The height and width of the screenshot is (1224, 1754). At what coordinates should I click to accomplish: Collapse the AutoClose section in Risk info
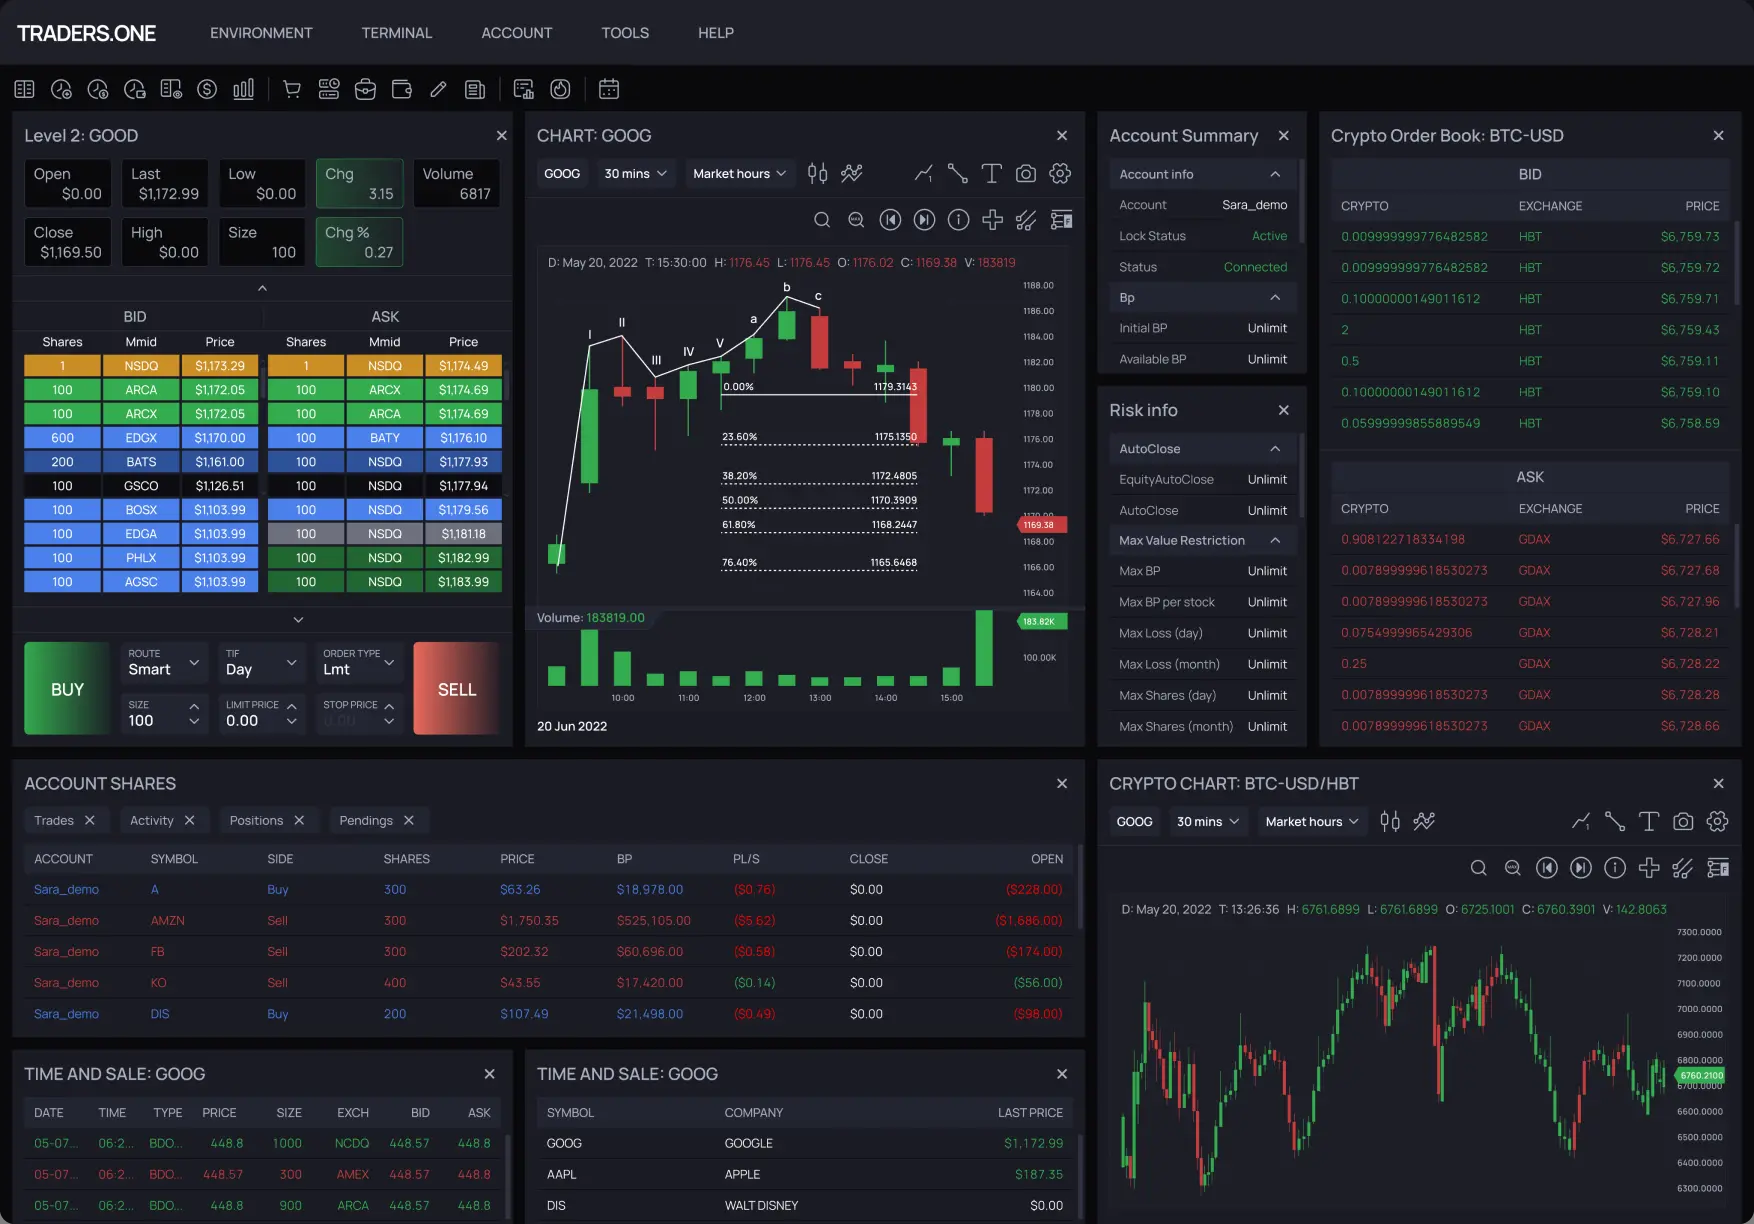1275,448
